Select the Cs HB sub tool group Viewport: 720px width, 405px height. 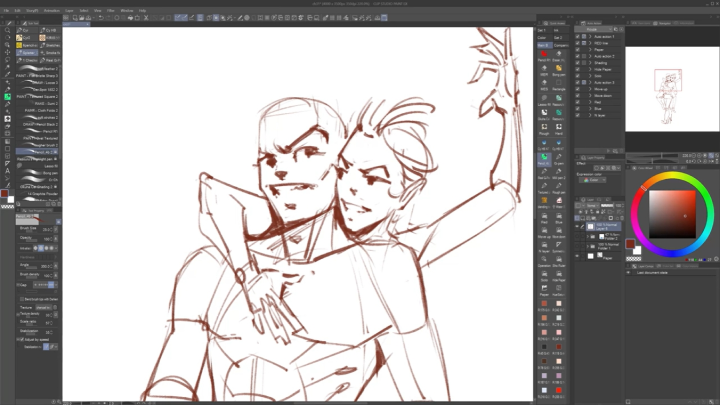(50, 30)
